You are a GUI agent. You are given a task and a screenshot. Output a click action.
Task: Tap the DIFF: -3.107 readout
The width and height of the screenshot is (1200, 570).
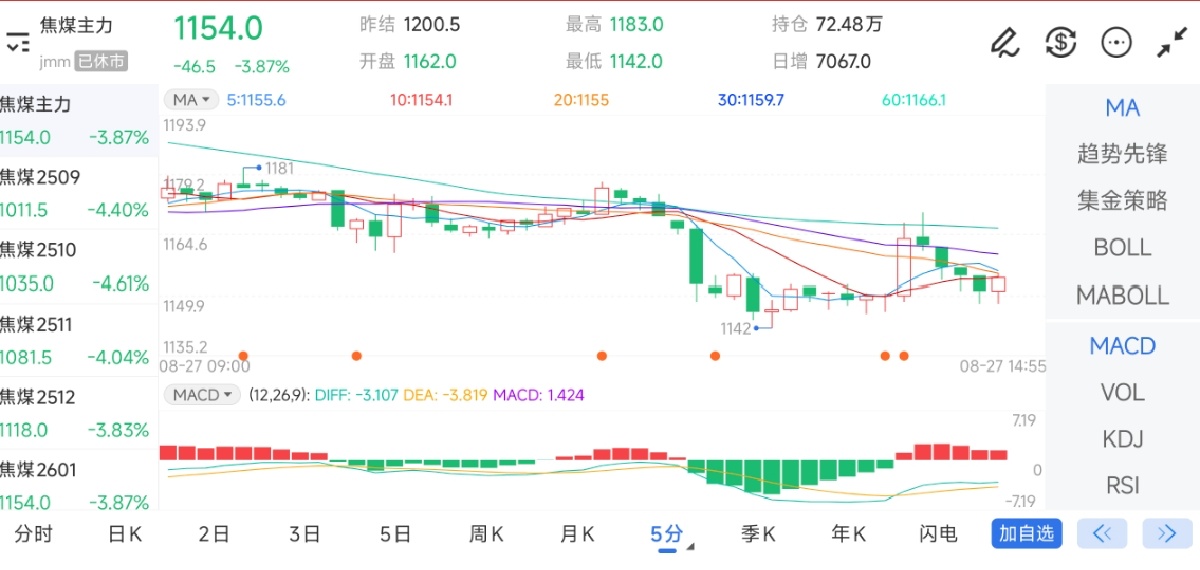click(356, 395)
